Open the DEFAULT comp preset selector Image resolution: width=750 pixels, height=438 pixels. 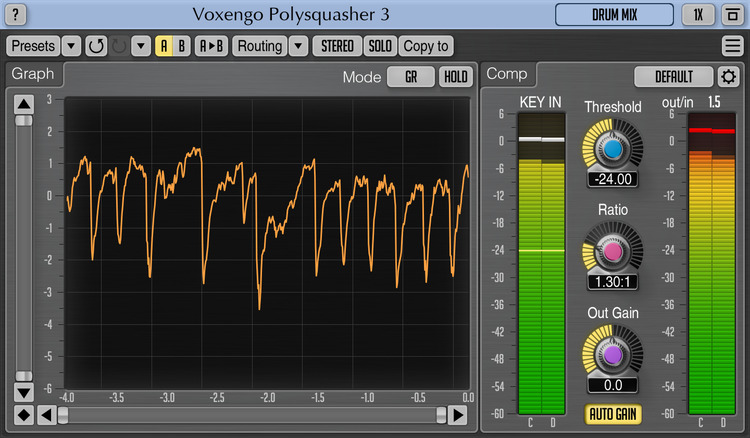(x=673, y=77)
